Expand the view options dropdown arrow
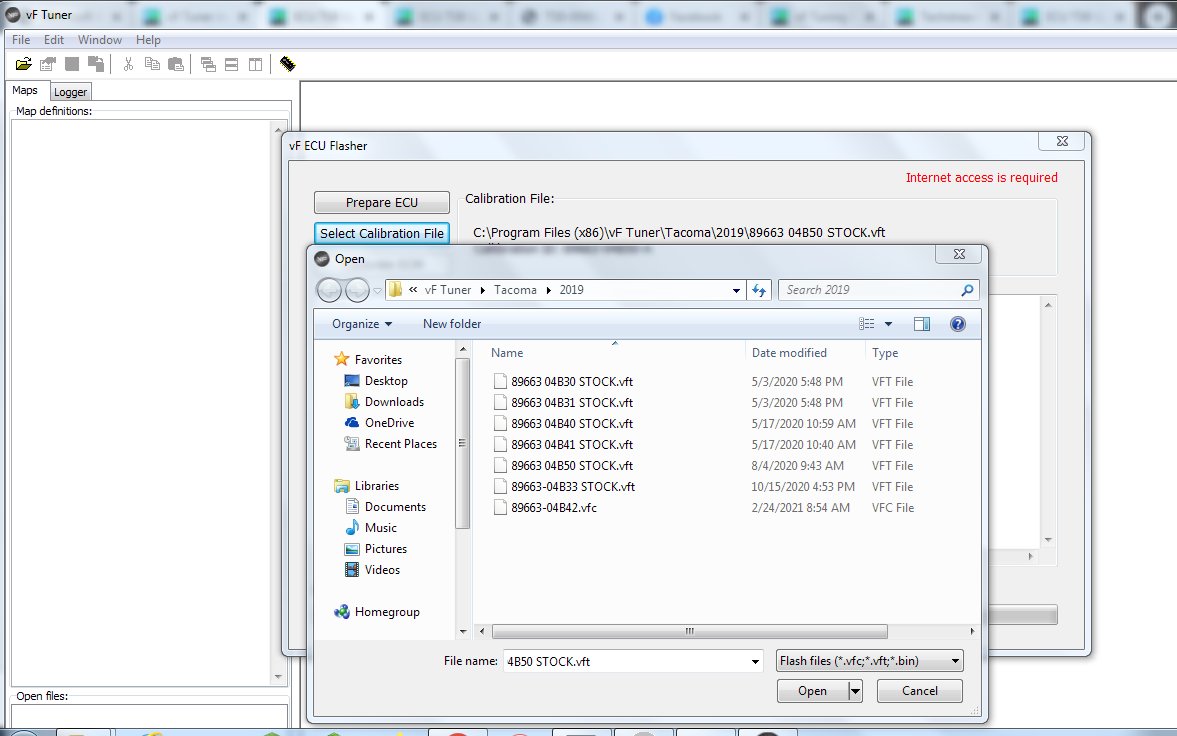 pos(889,324)
